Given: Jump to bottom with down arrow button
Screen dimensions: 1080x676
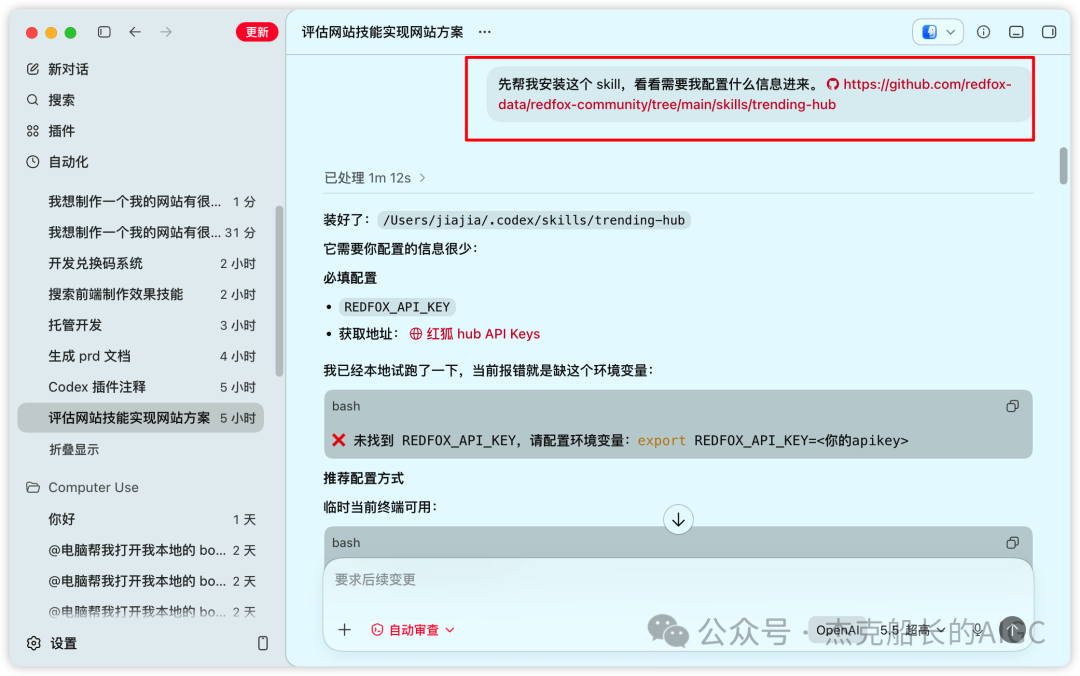Looking at the screenshot, I should click(678, 520).
